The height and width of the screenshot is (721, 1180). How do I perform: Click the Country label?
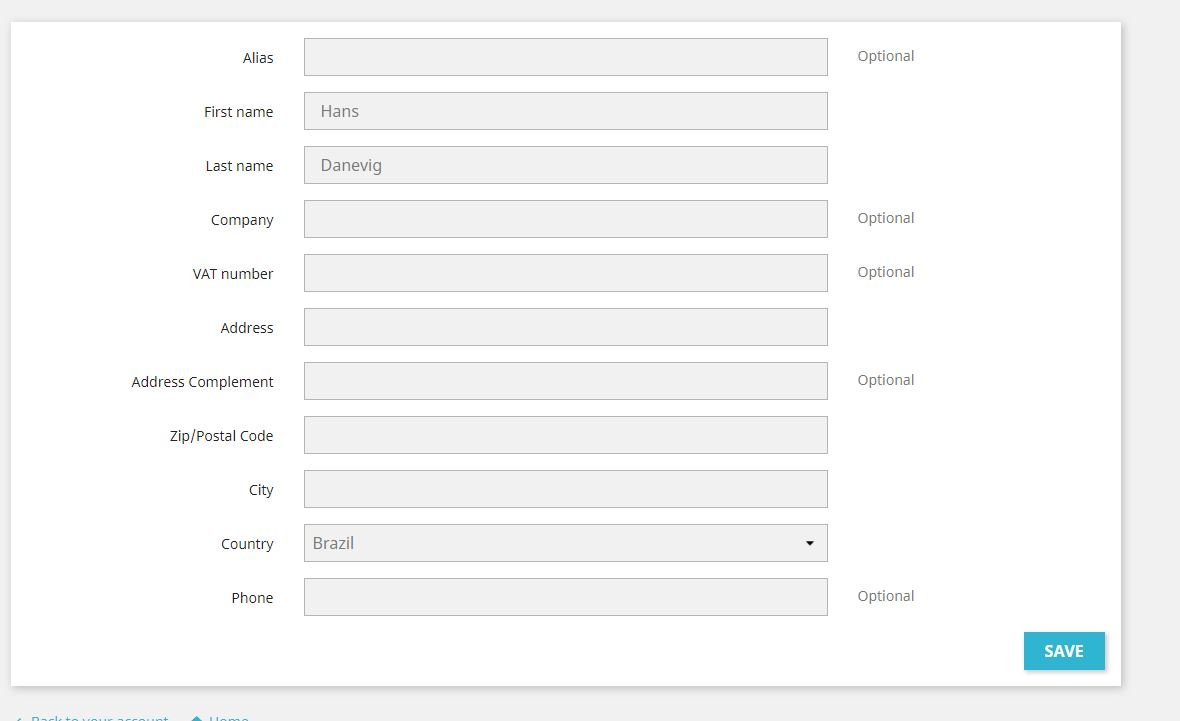(247, 544)
